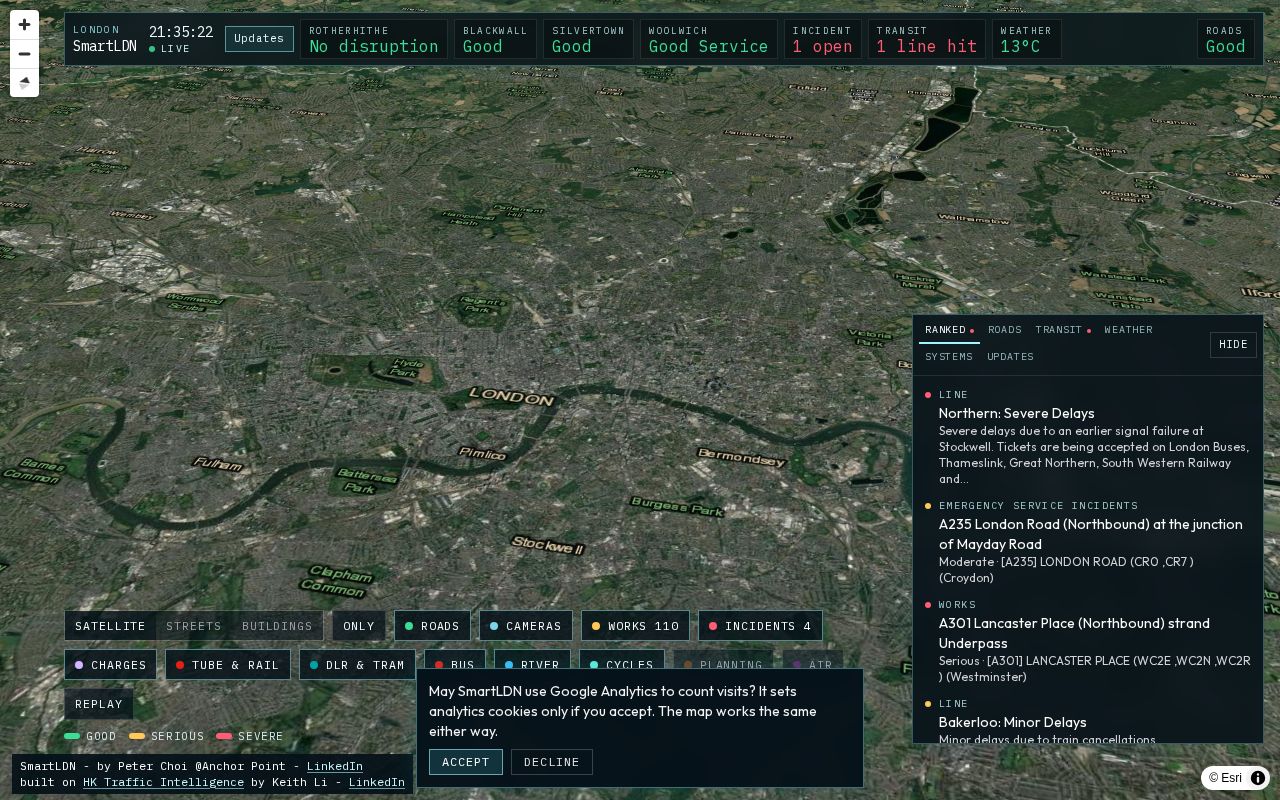Click the Silvertown Good status tile
This screenshot has height=800, width=1280.
point(588,40)
